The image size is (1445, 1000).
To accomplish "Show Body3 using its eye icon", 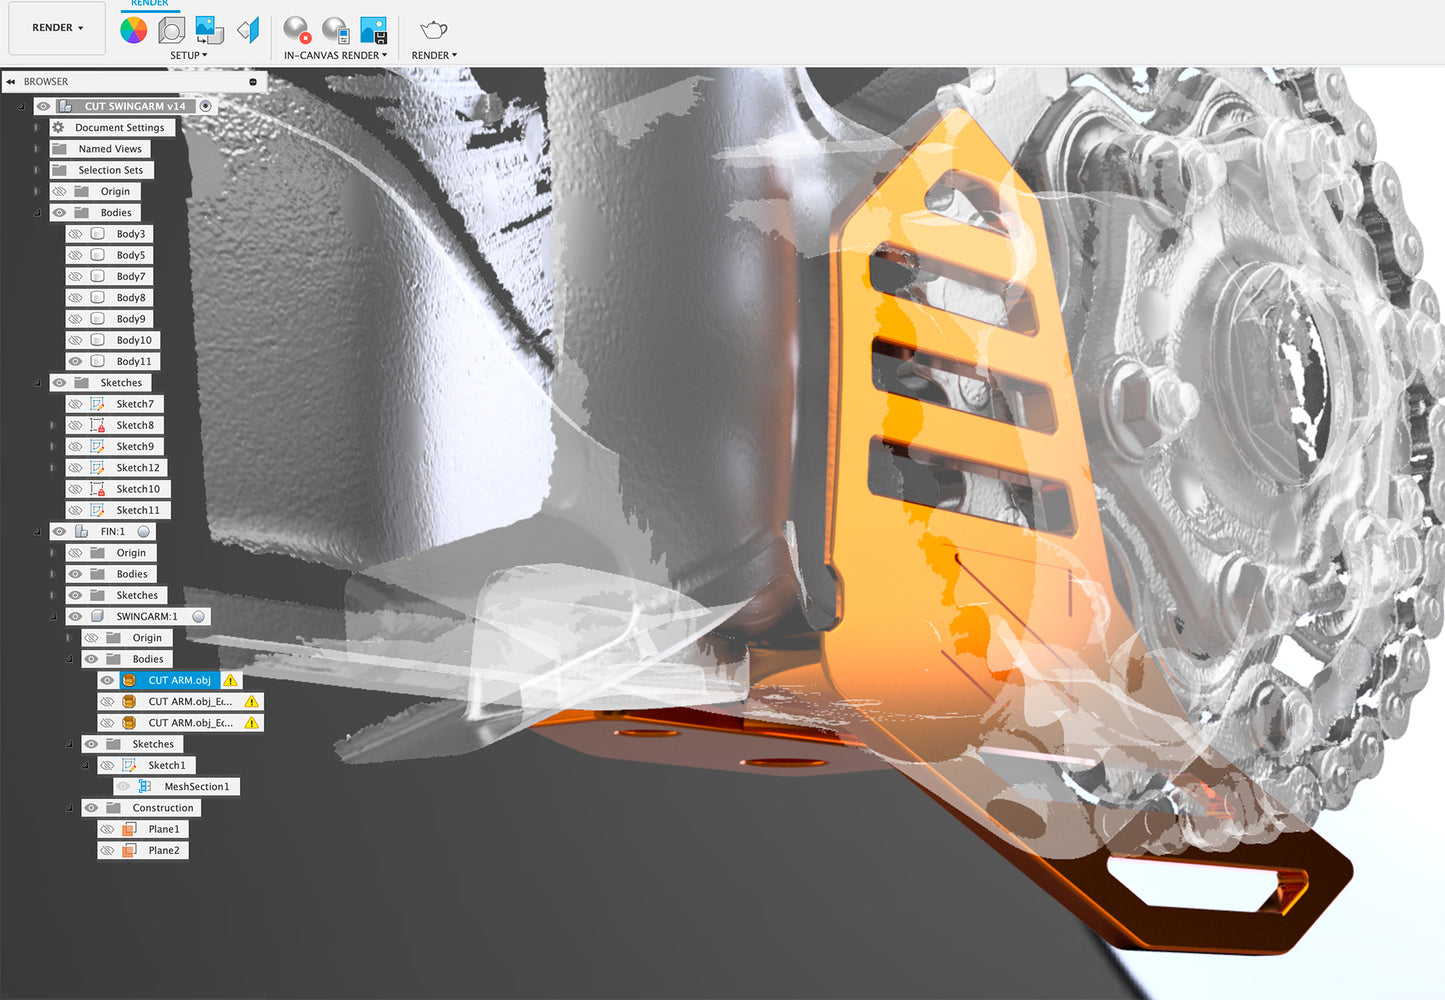I will point(75,234).
